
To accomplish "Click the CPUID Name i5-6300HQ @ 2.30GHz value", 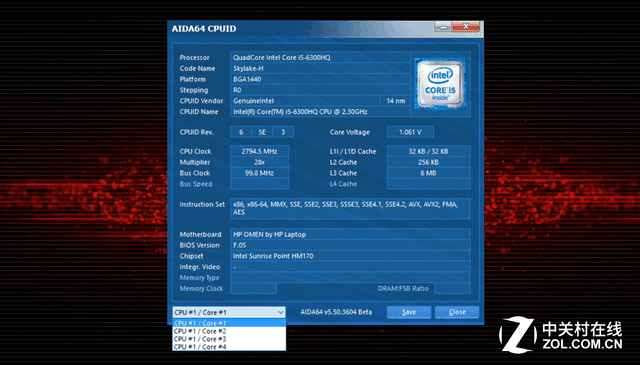I will click(x=320, y=112).
